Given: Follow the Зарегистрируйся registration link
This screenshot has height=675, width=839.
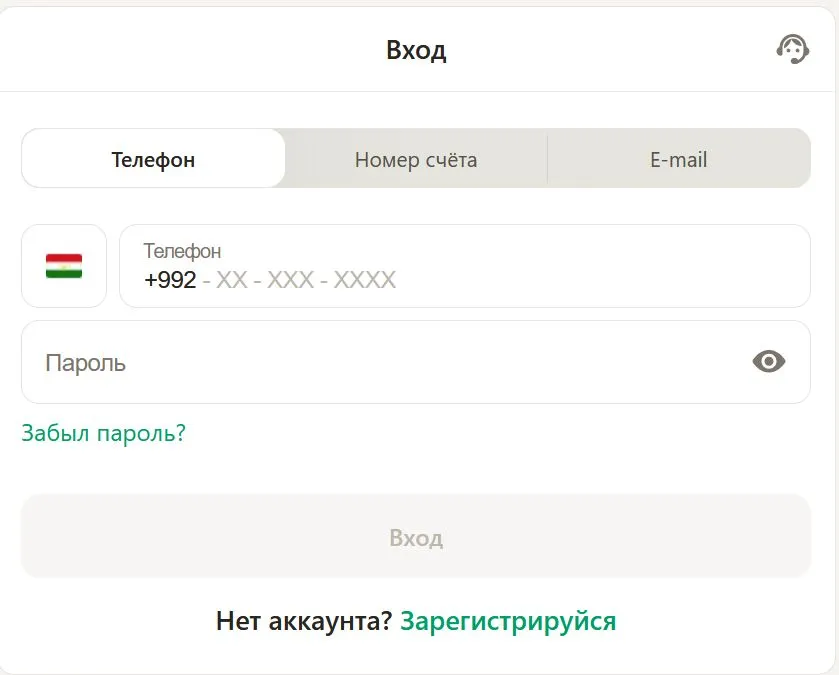Looking at the screenshot, I should point(508,621).
